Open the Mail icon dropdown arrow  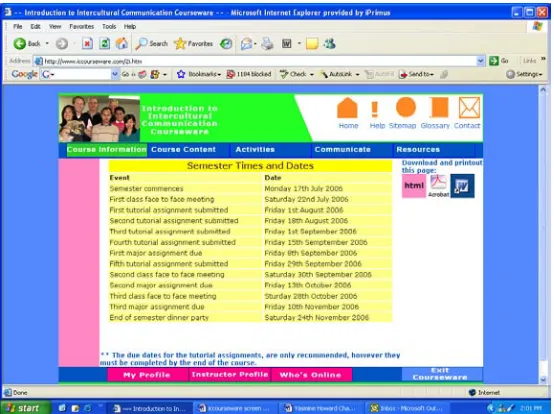tap(255, 44)
